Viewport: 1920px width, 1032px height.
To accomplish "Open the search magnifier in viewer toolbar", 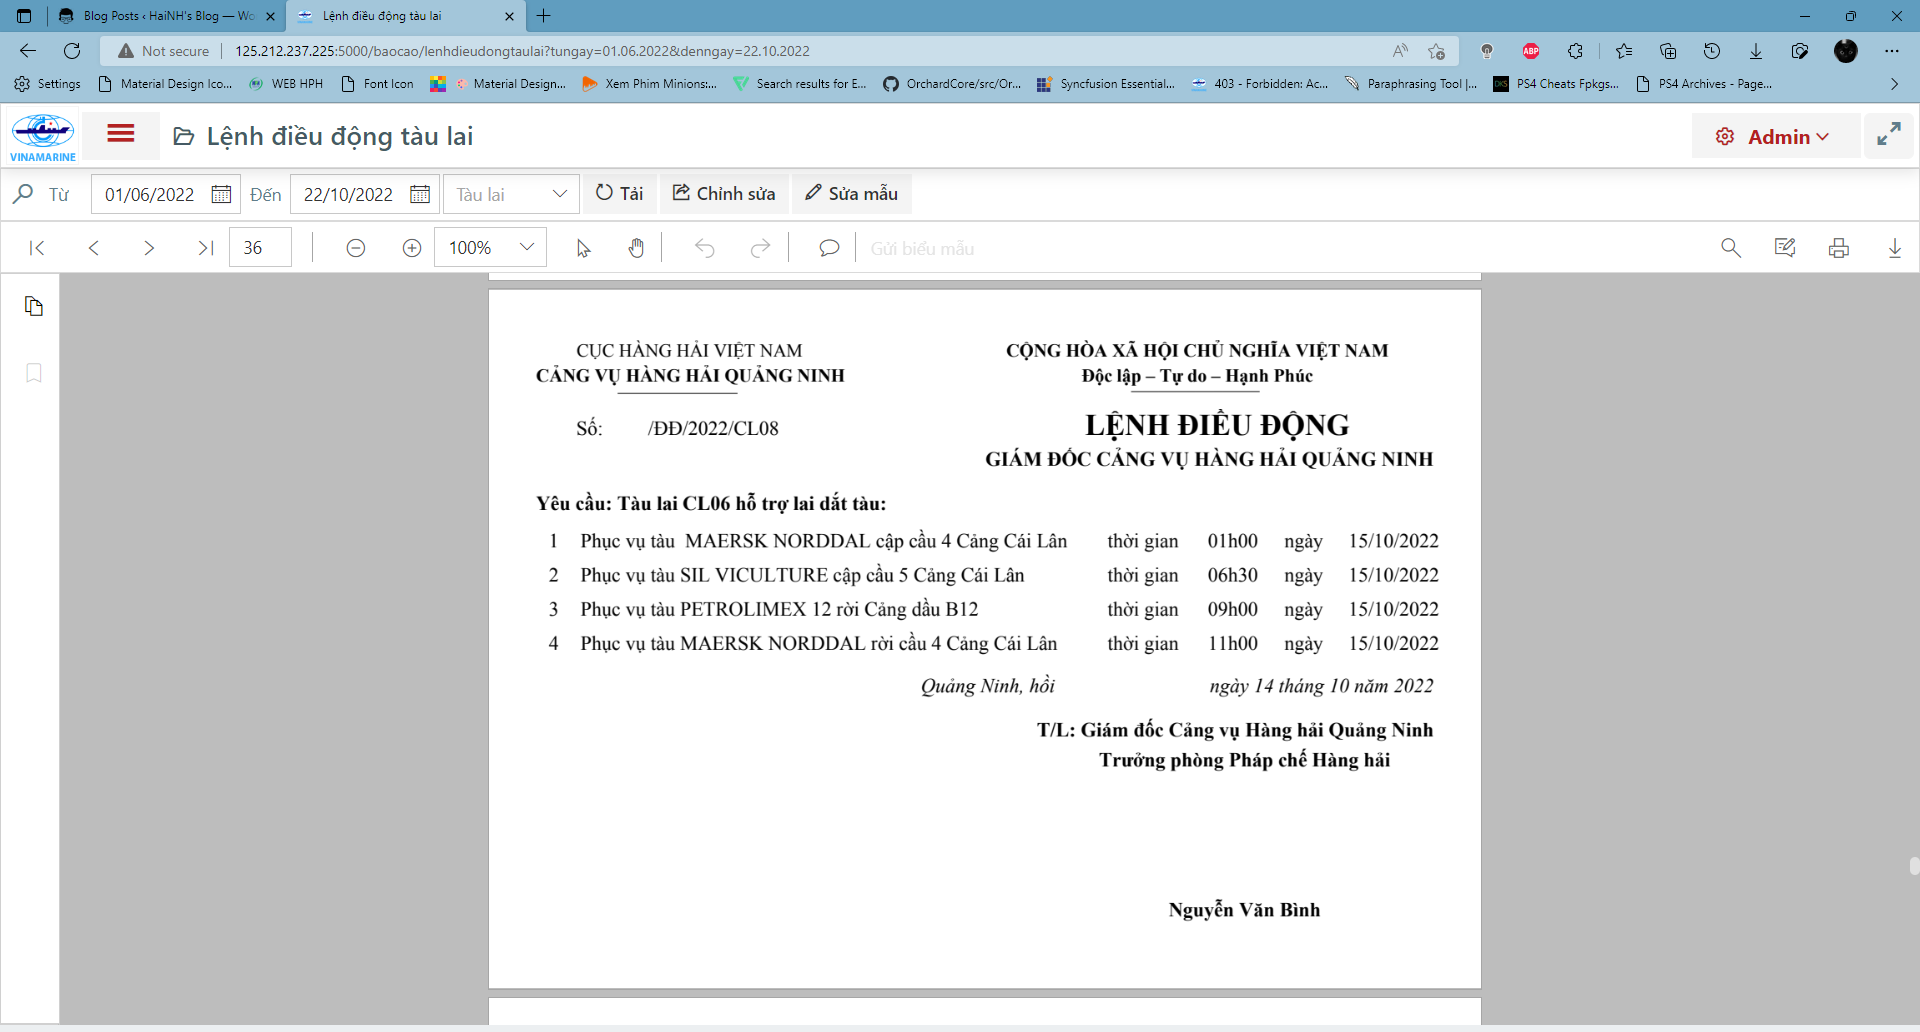I will (1730, 248).
